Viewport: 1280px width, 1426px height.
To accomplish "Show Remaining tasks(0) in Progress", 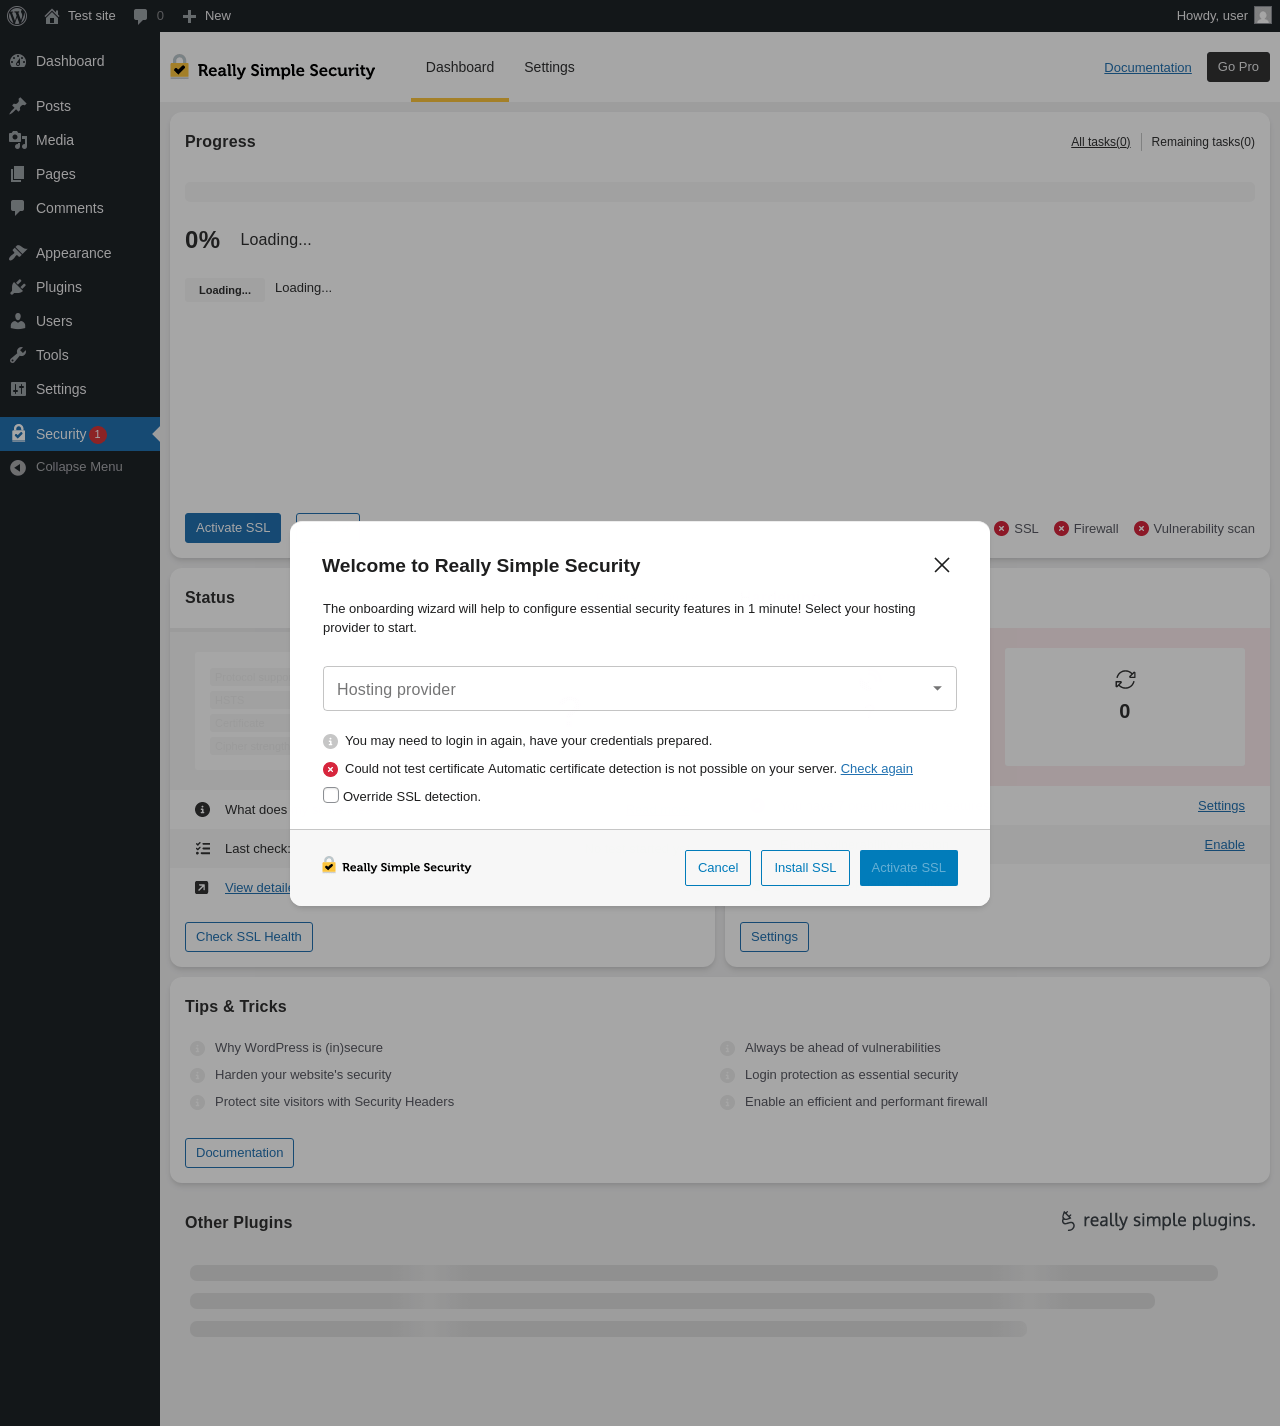I will pyautogui.click(x=1203, y=142).
